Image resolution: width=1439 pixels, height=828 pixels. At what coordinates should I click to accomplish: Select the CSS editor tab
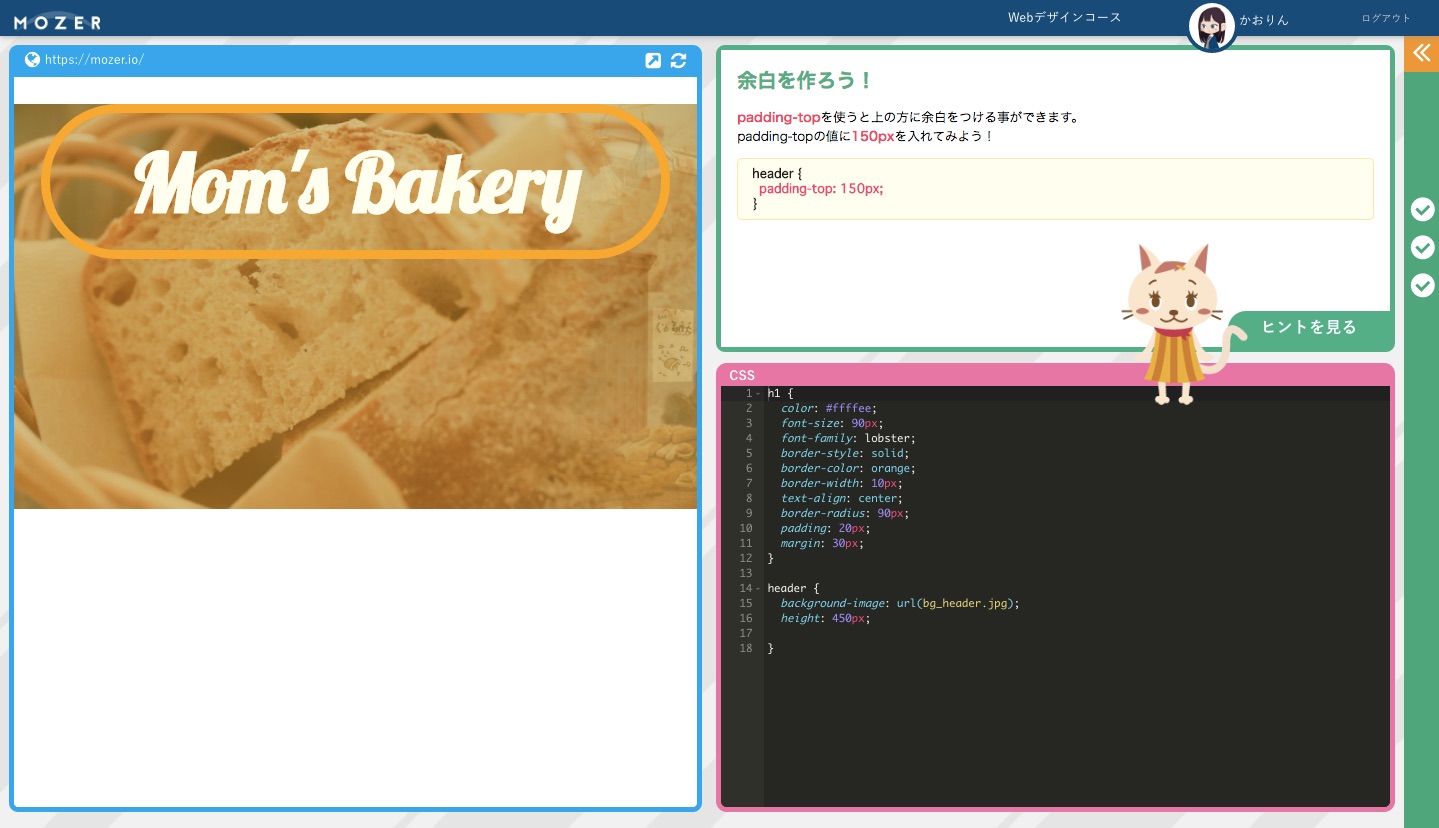(x=742, y=375)
